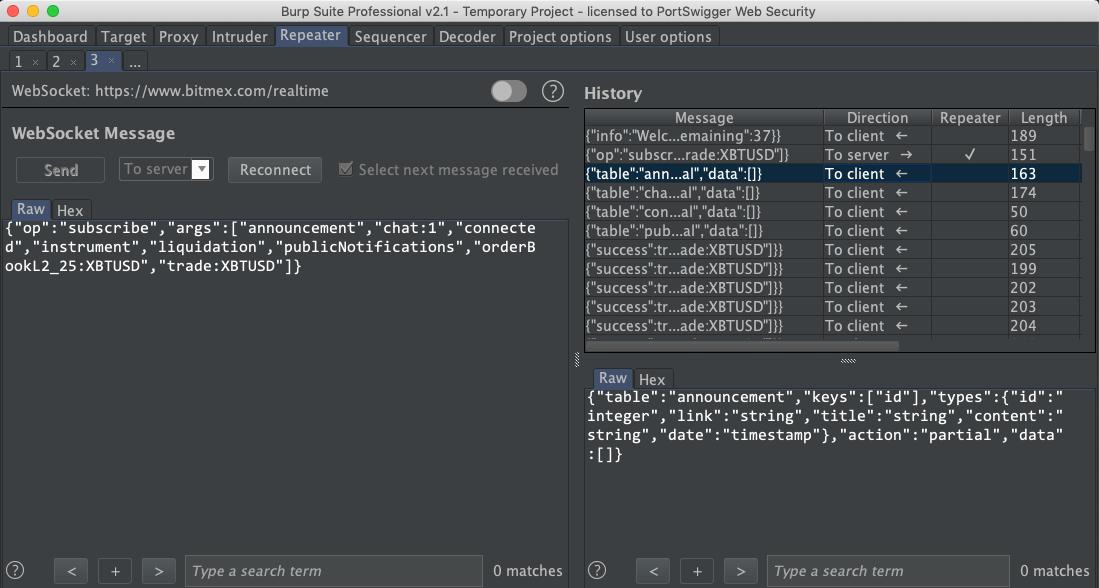Add a search term with the plus icon below the editor
The width and height of the screenshot is (1099, 588).
(115, 570)
